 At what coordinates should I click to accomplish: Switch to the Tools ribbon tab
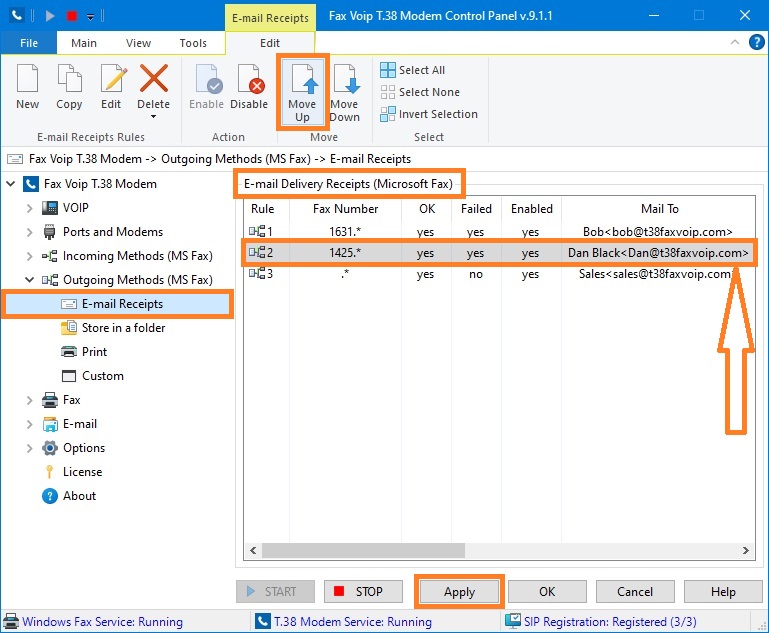tap(193, 43)
